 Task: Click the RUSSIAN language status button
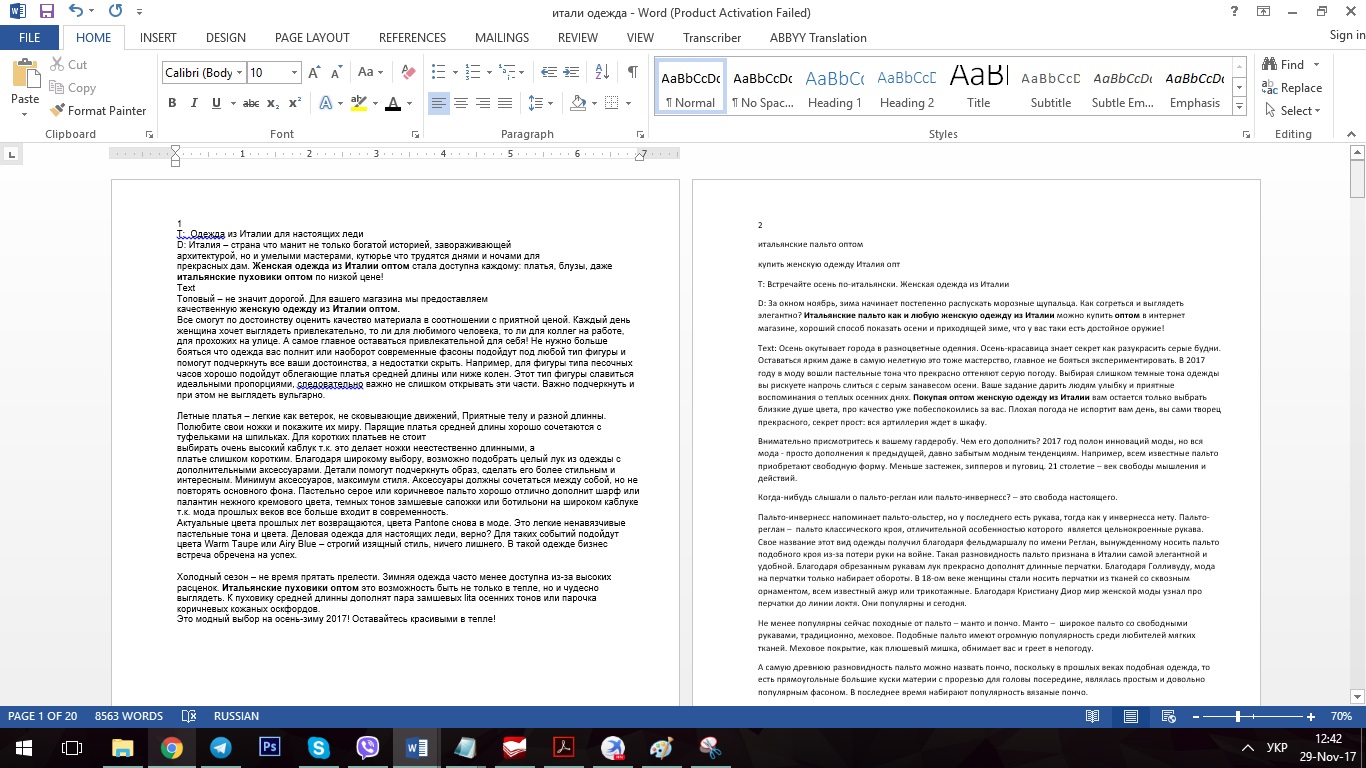[236, 716]
